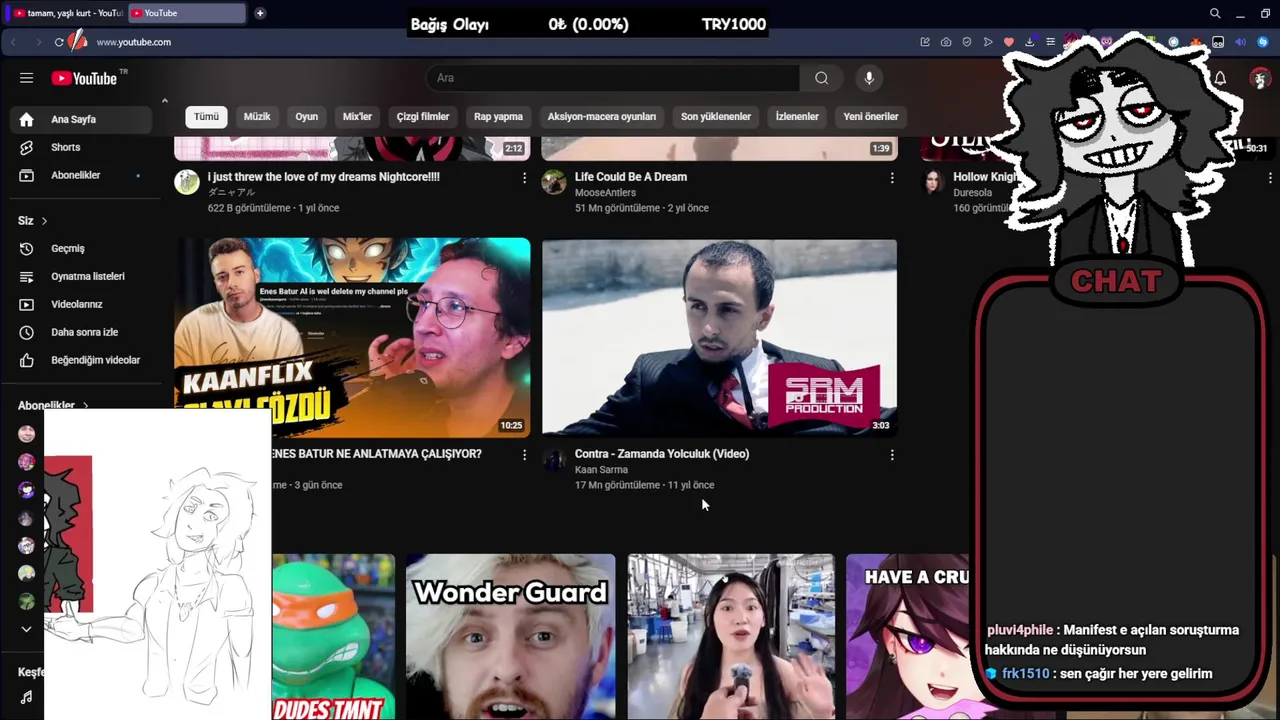Open the browser downloads icon
Viewport: 1280px width, 720px height.
[x=1029, y=42]
